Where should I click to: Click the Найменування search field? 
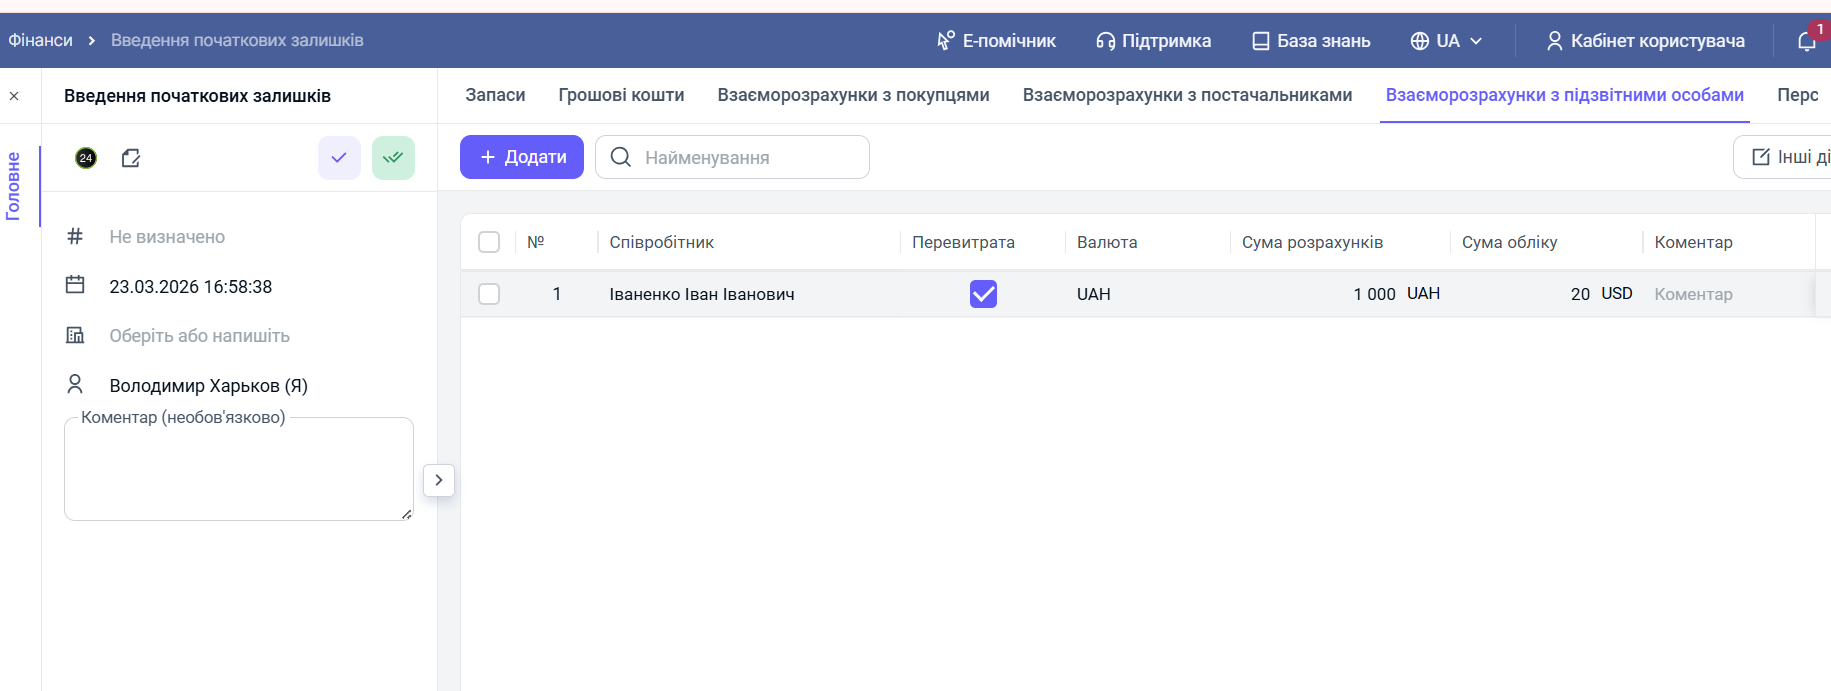click(x=745, y=157)
